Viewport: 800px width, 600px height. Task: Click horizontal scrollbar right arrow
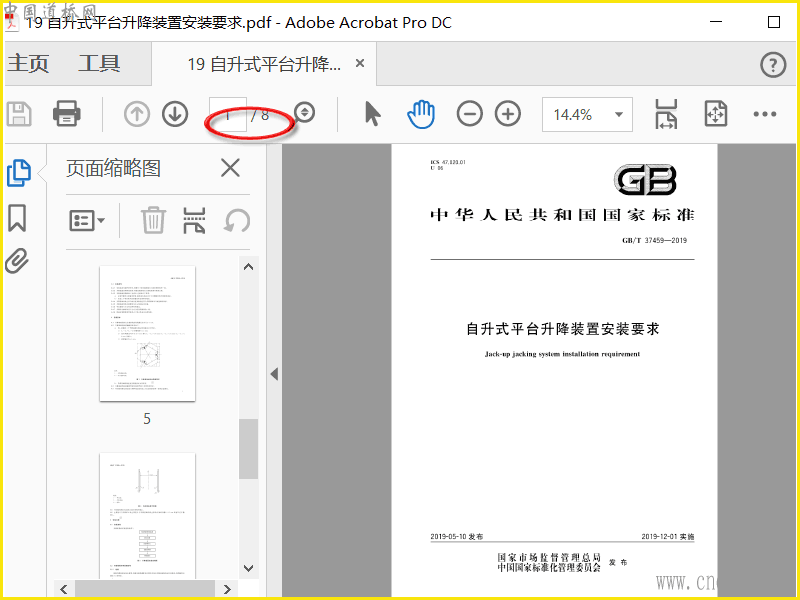[227, 589]
